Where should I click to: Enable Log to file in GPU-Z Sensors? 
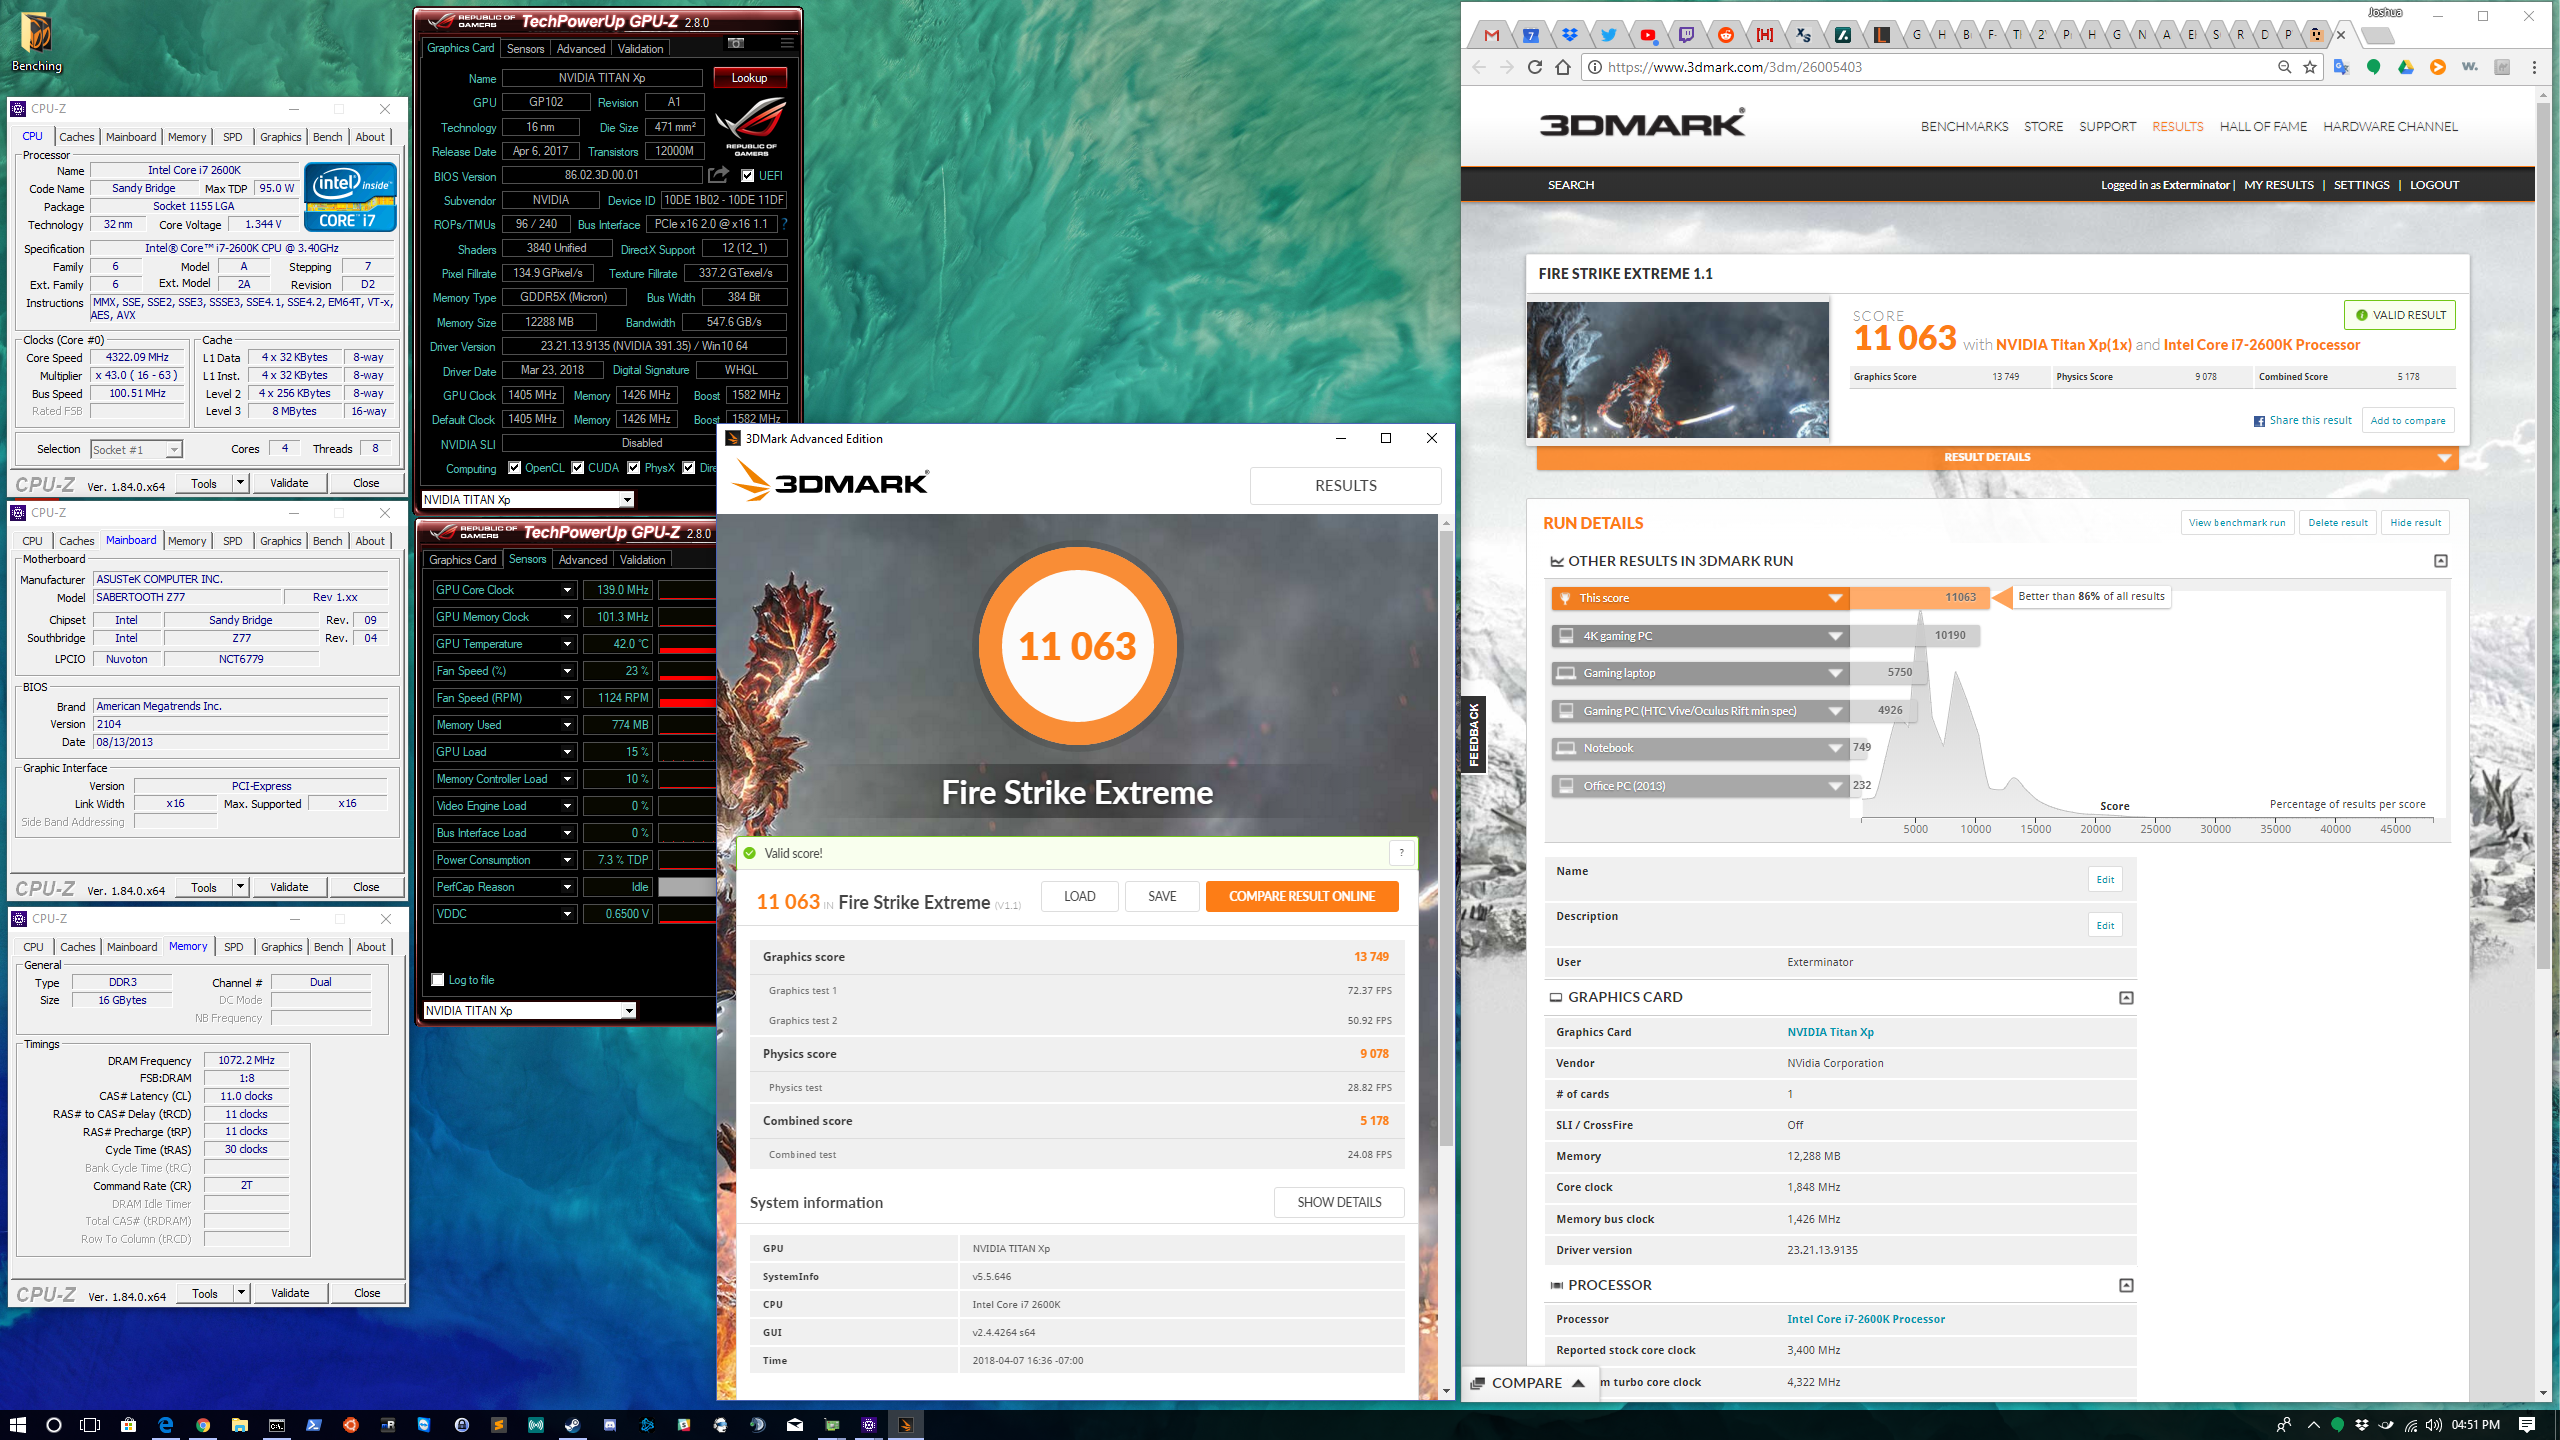pyautogui.click(x=437, y=980)
